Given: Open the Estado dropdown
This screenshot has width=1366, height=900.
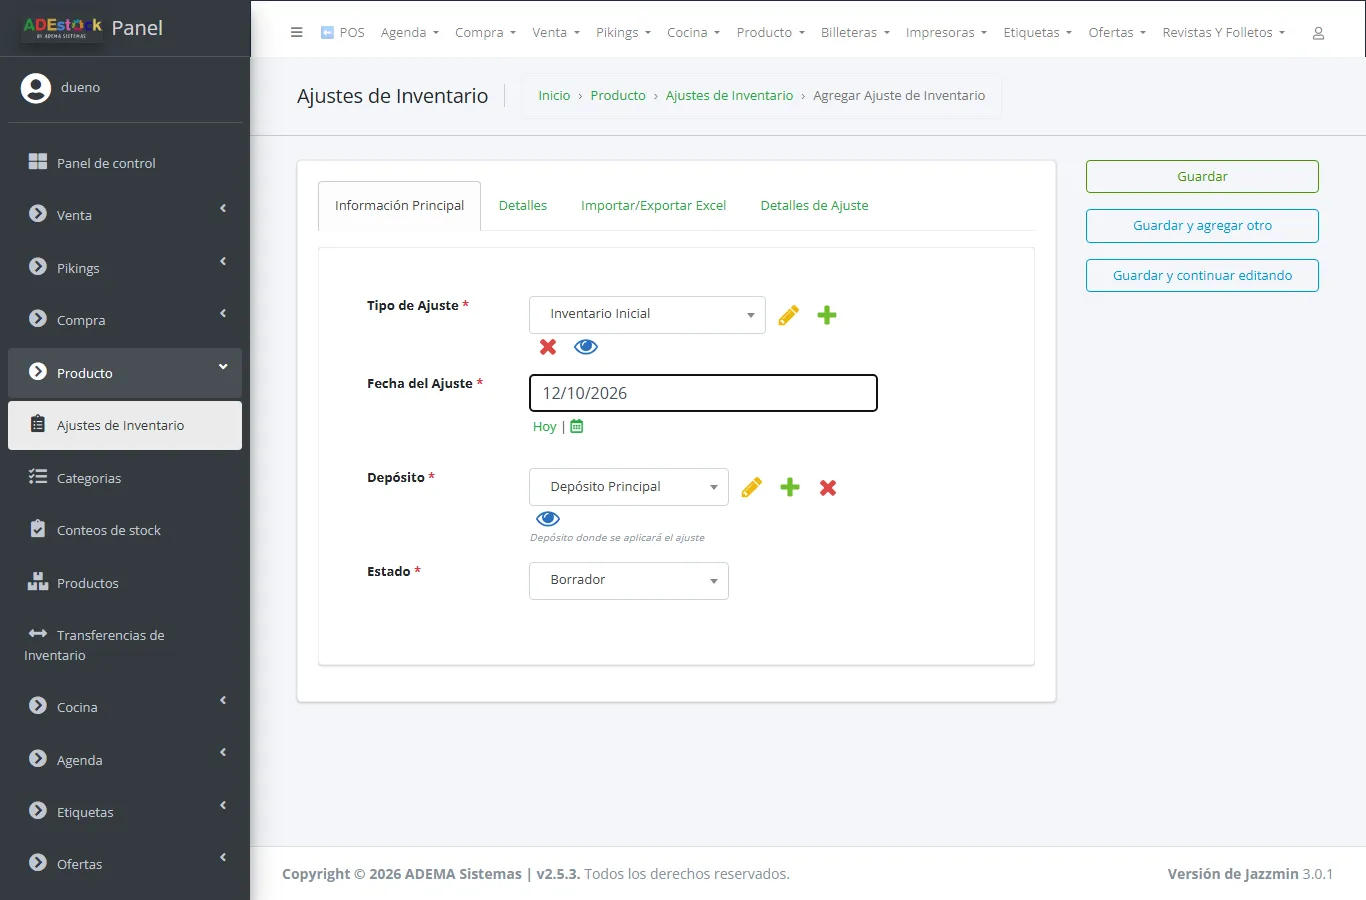Looking at the screenshot, I should 629,580.
